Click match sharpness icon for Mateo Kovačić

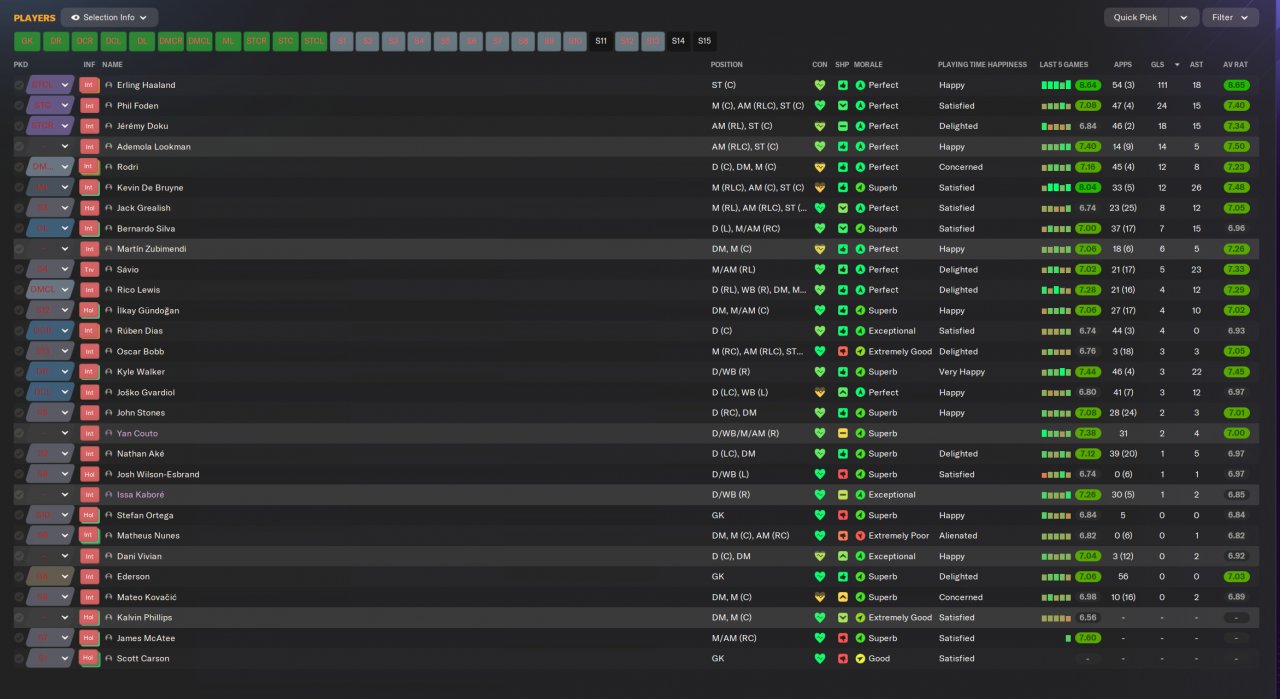coord(843,598)
